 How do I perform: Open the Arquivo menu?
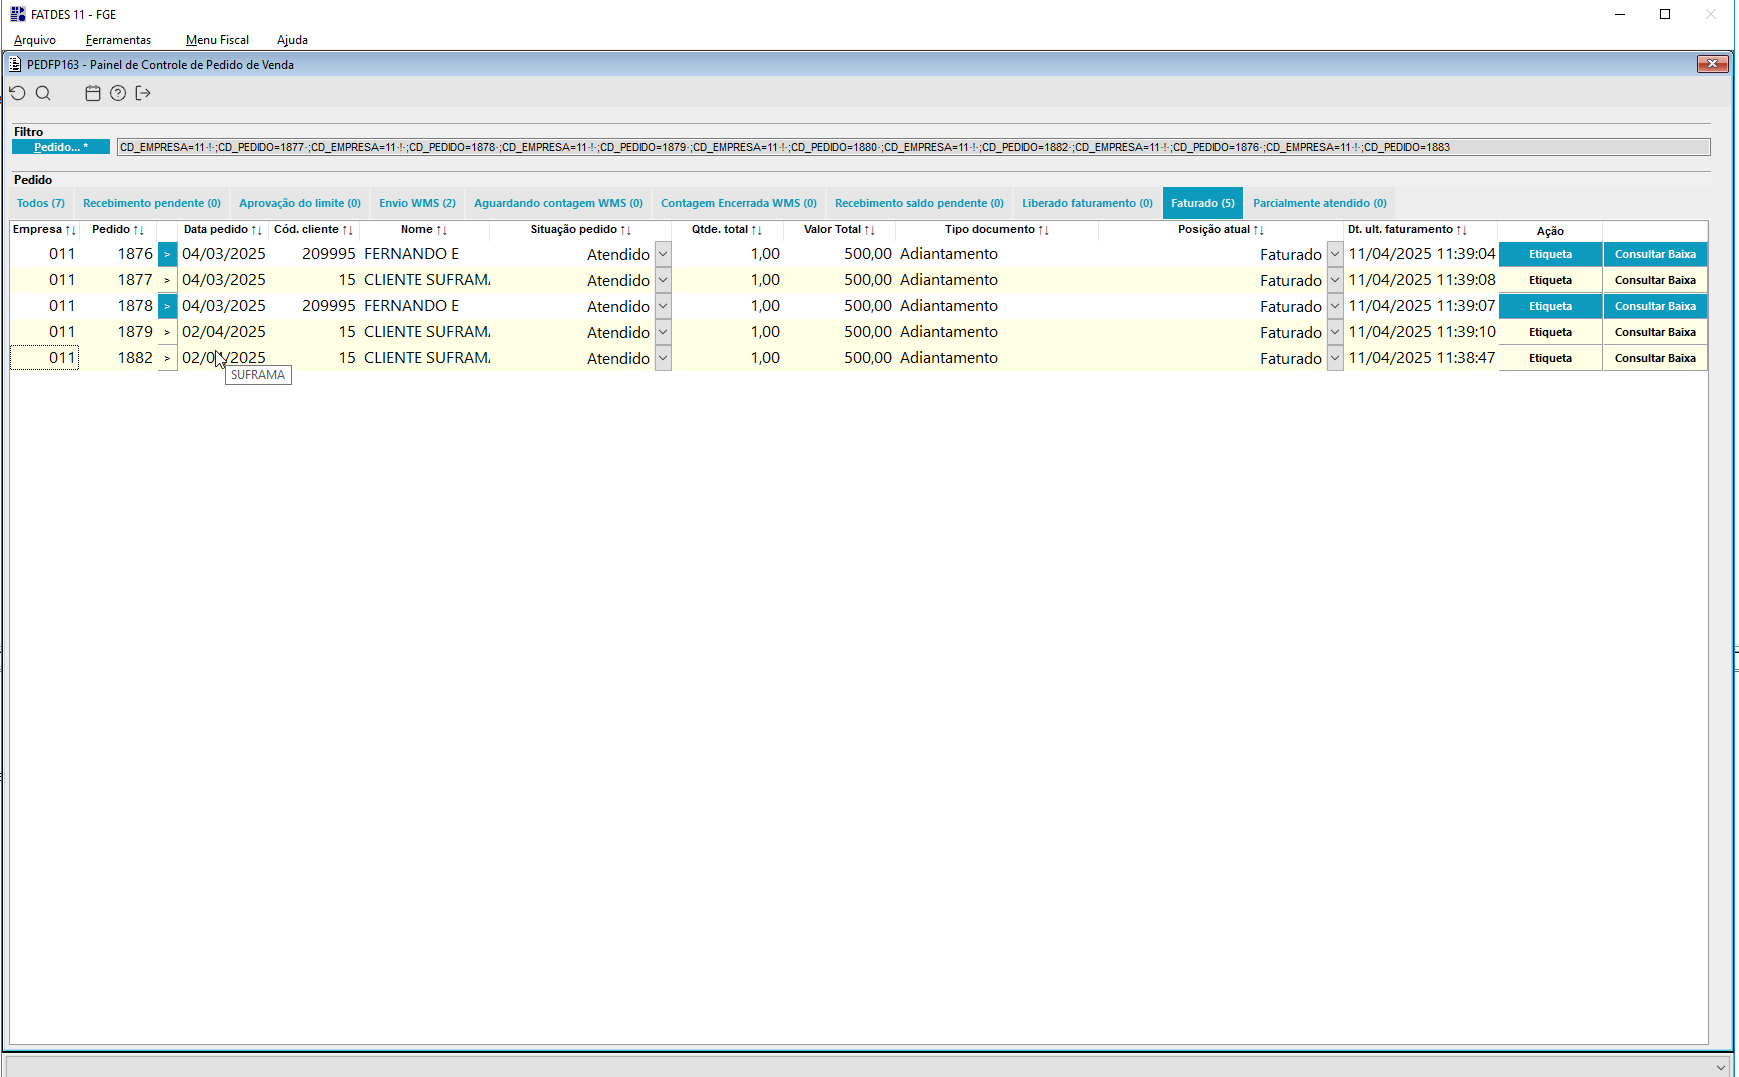35,40
